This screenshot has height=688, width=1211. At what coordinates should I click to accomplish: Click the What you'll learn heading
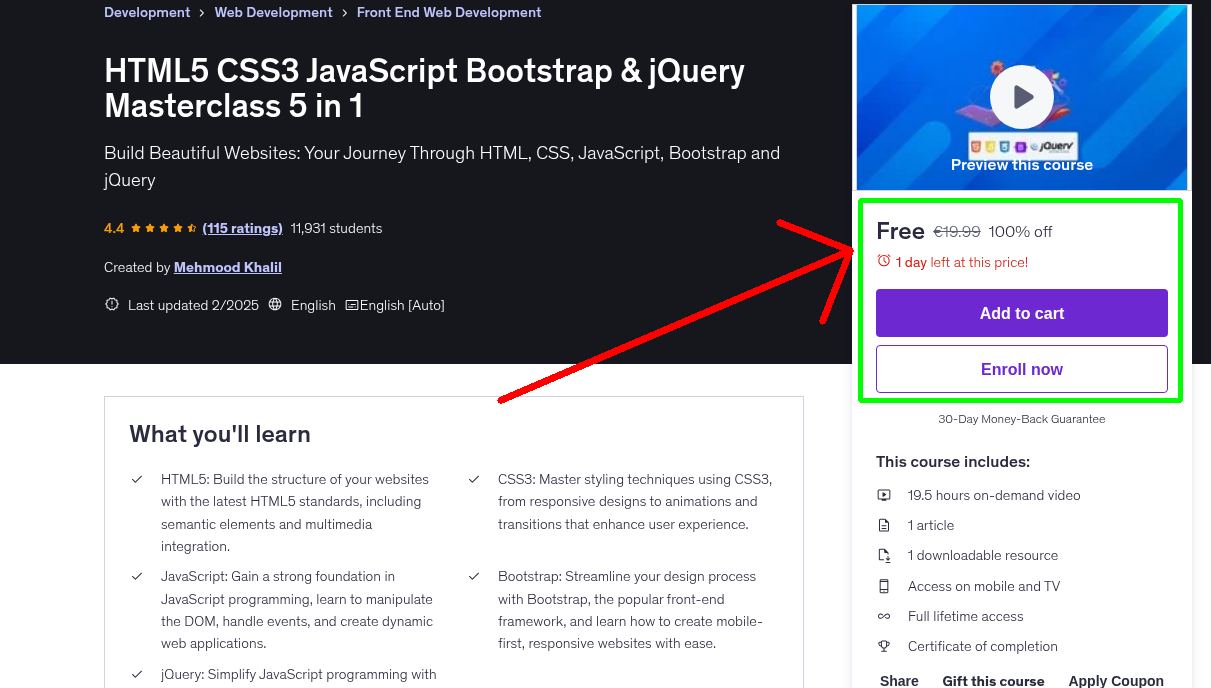[x=220, y=434]
